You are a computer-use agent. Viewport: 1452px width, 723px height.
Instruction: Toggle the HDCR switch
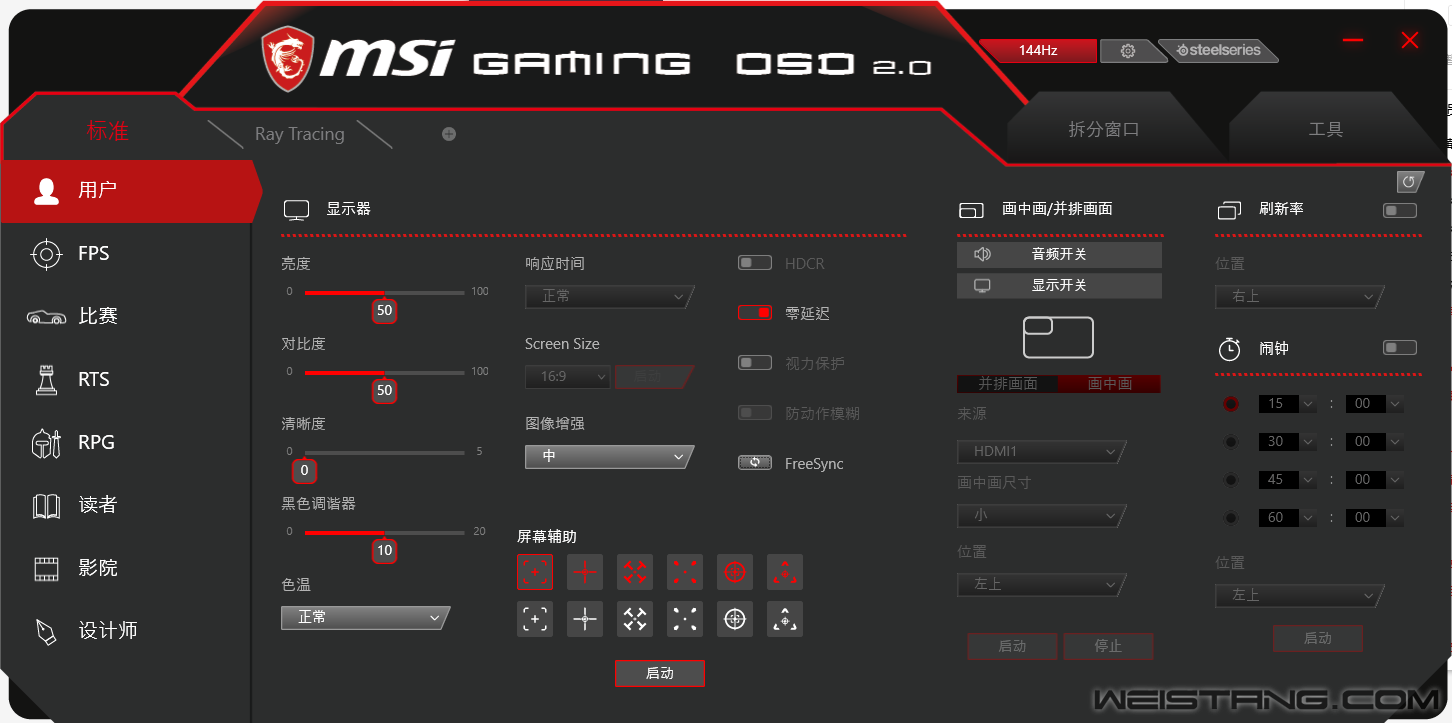[755, 263]
